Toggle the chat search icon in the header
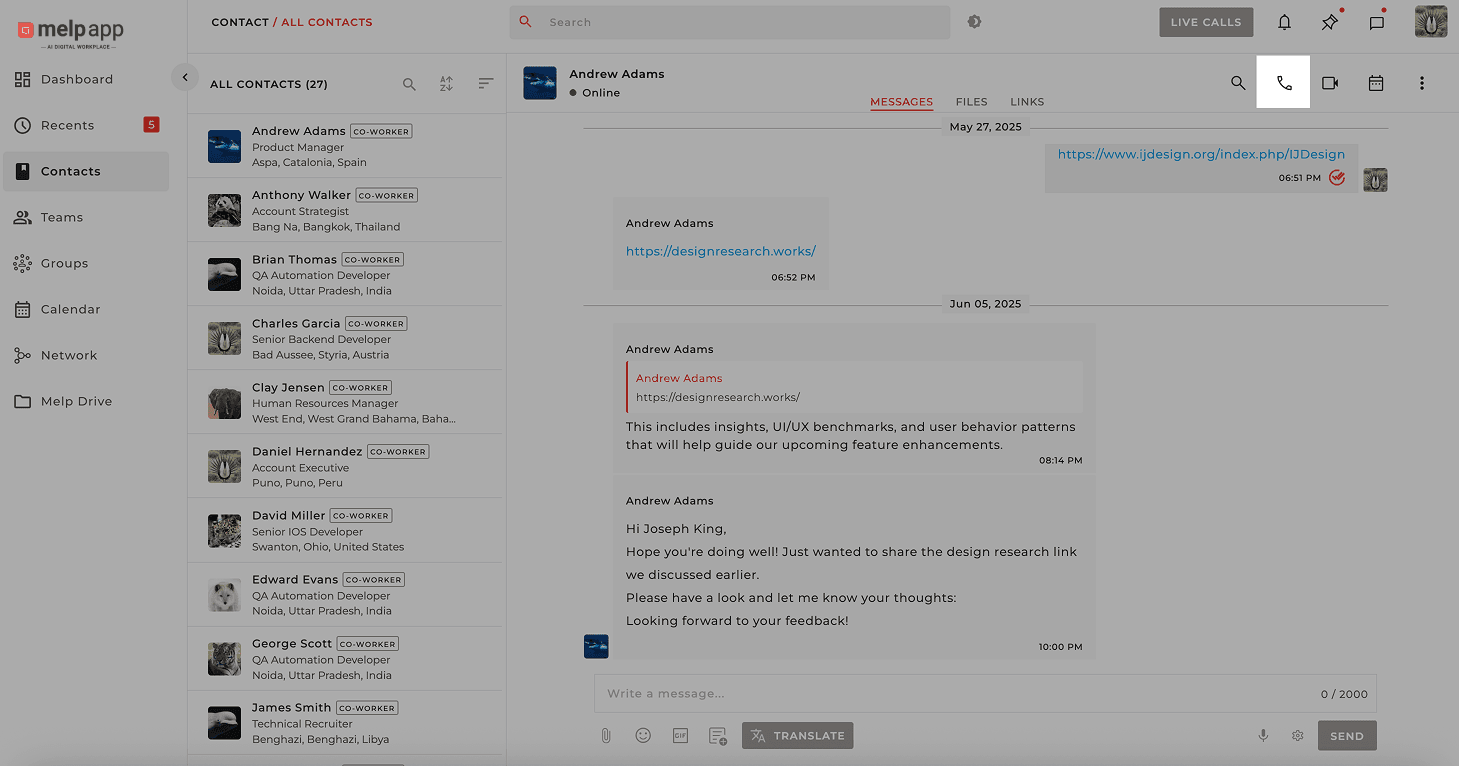Image resolution: width=1459 pixels, height=766 pixels. (1237, 83)
